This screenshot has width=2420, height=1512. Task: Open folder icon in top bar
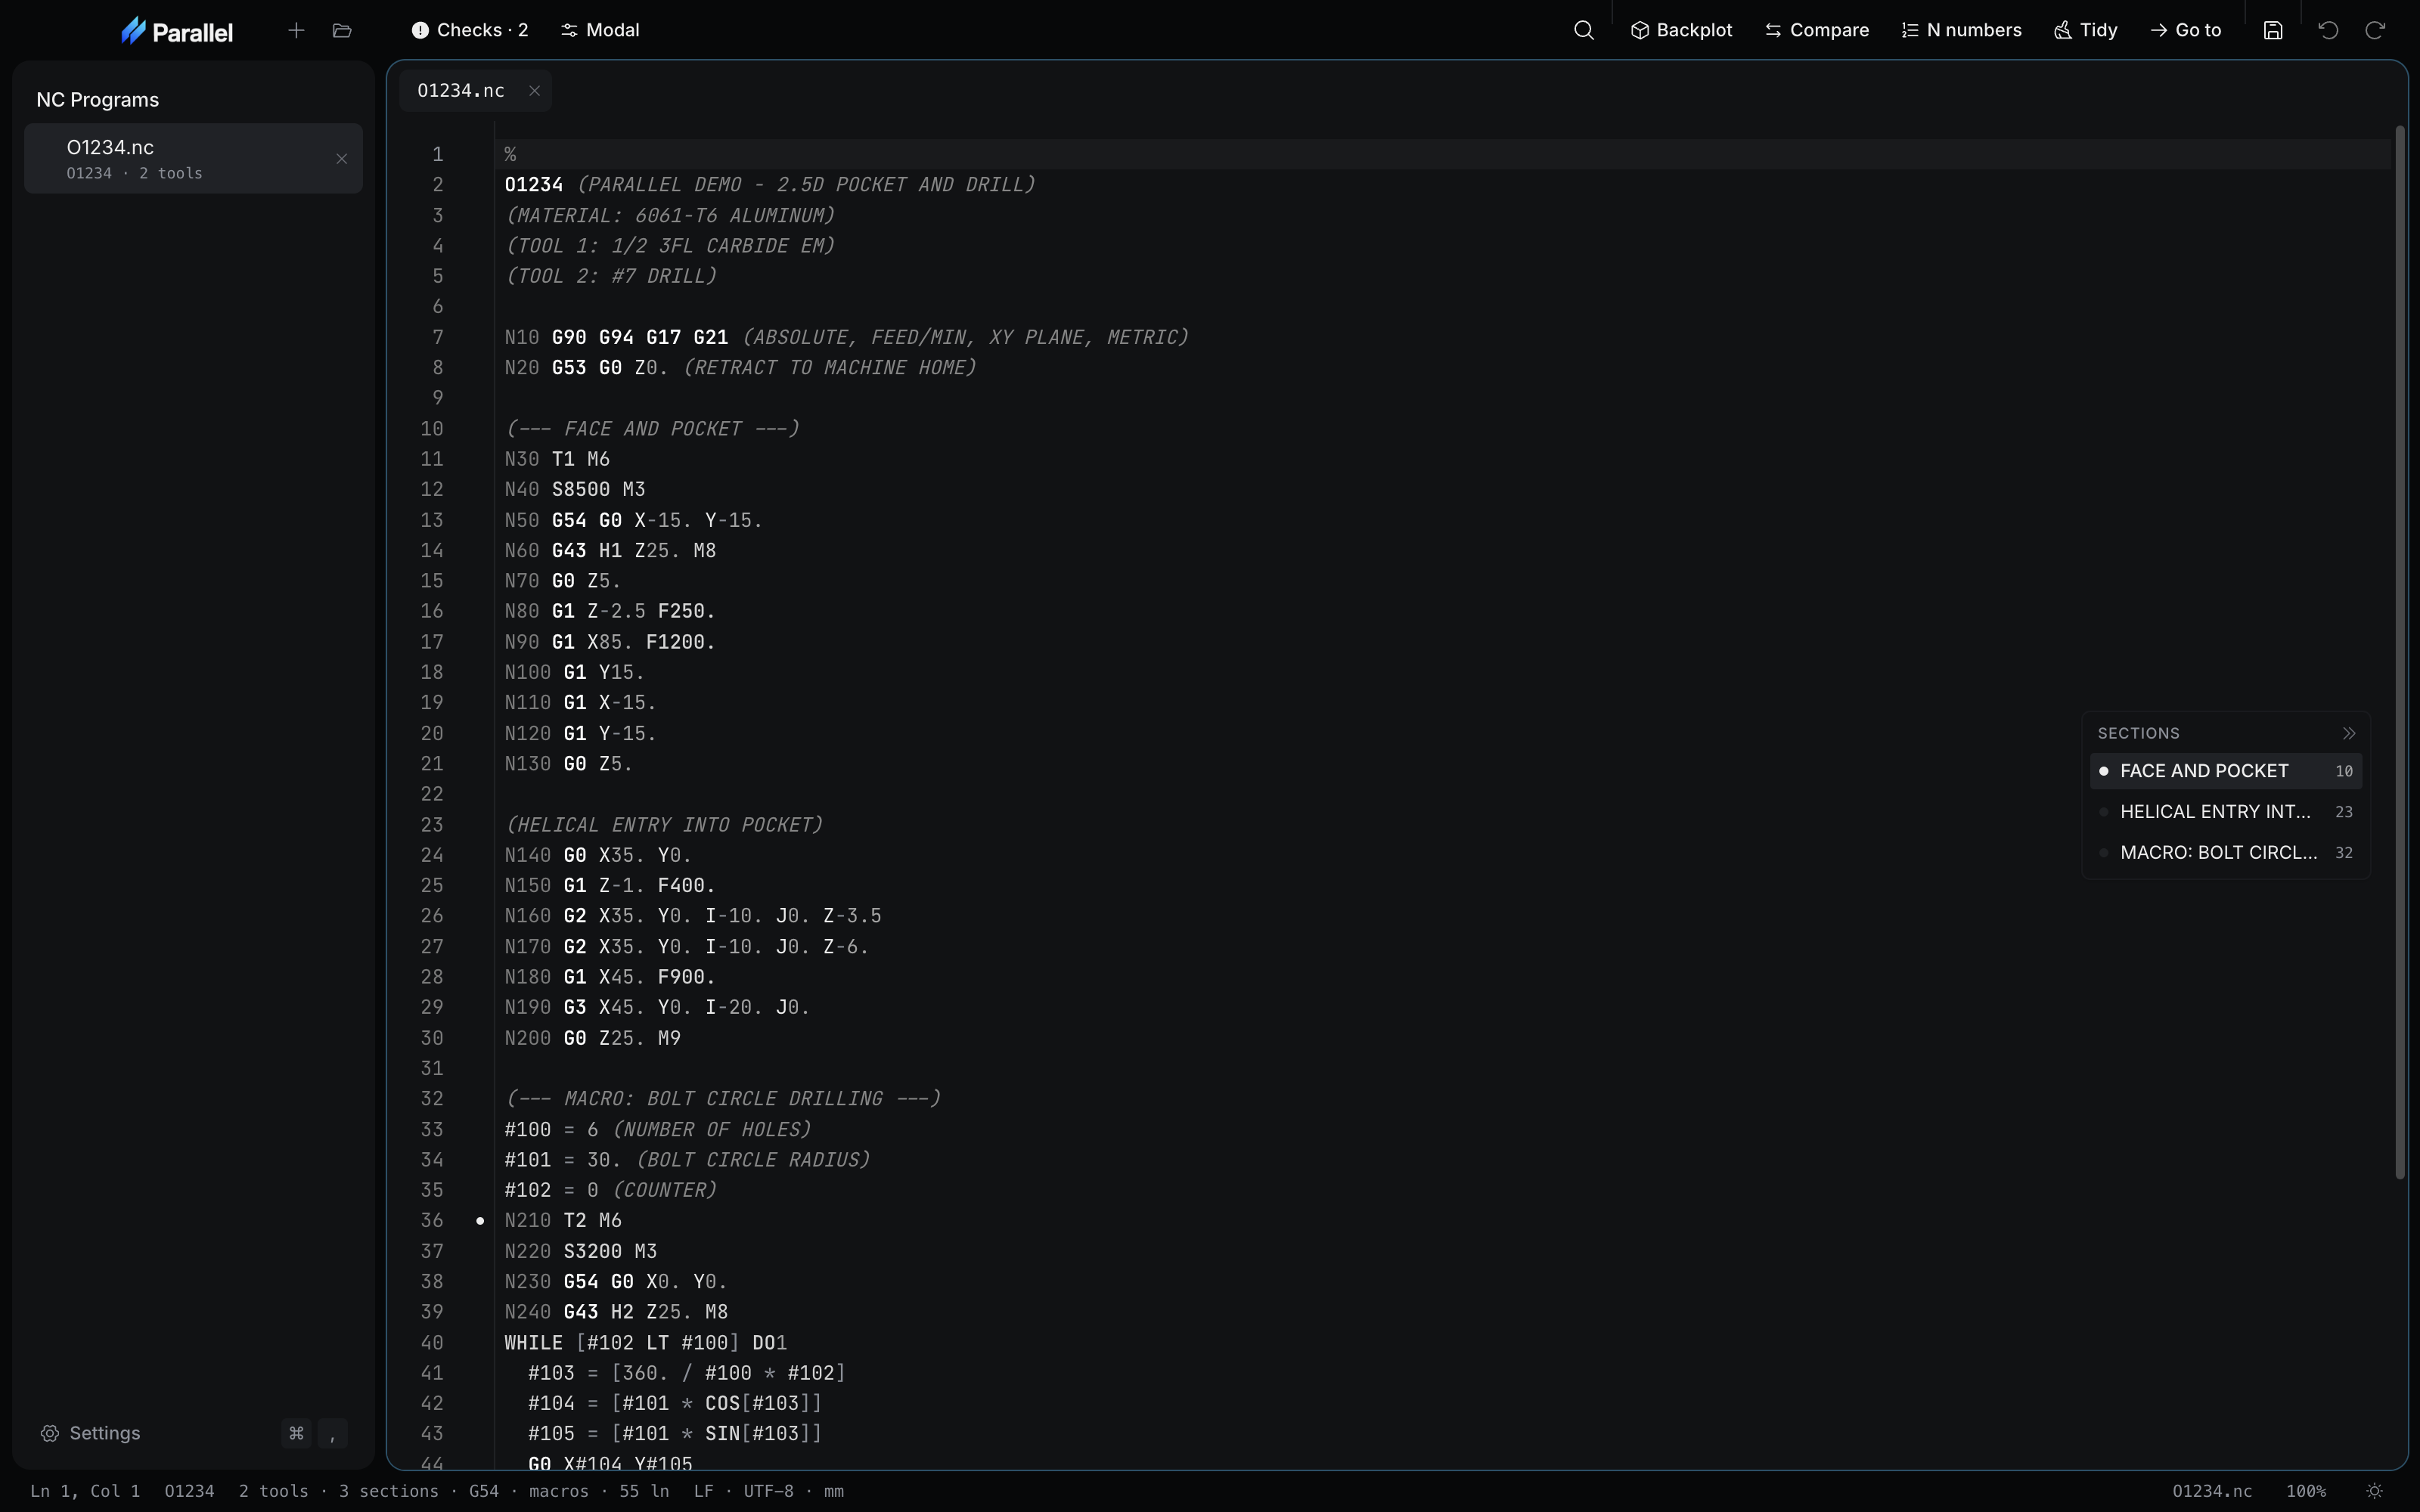(342, 30)
